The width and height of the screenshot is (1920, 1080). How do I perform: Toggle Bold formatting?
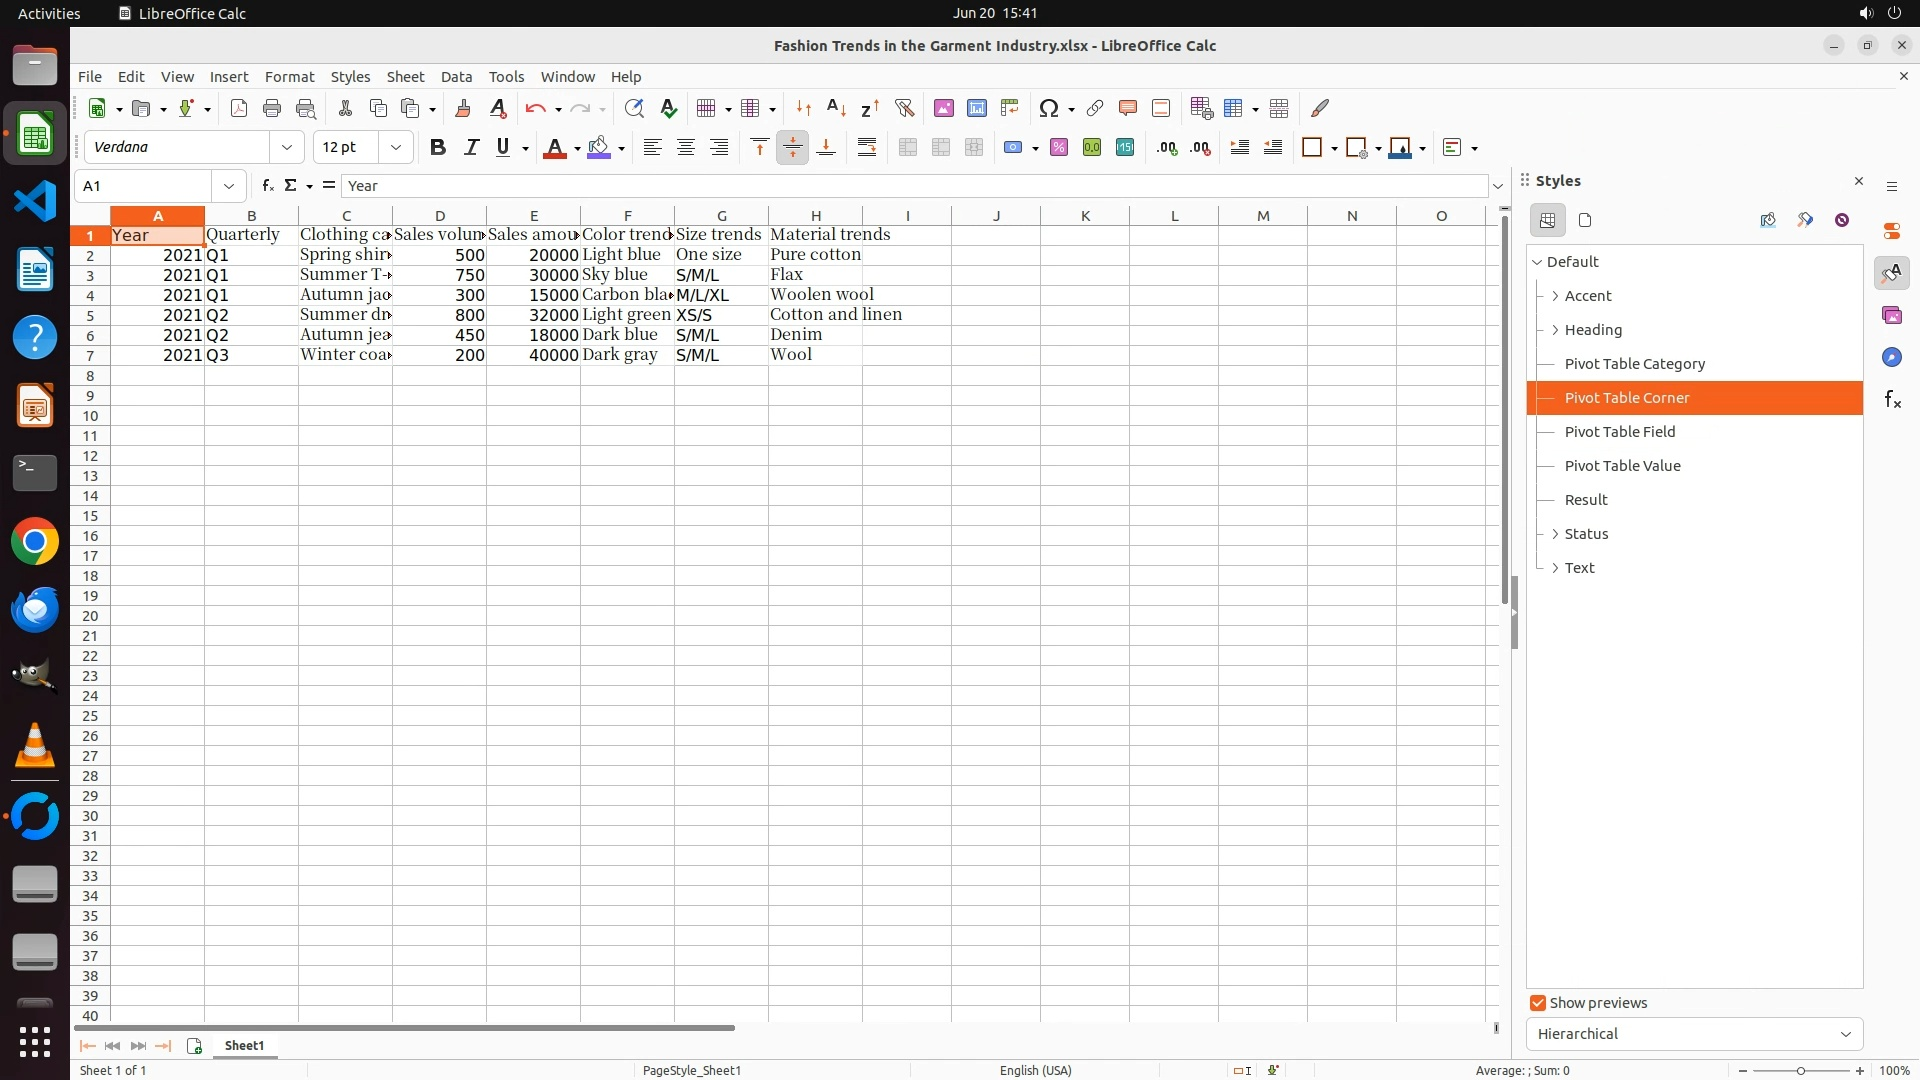[x=437, y=148]
